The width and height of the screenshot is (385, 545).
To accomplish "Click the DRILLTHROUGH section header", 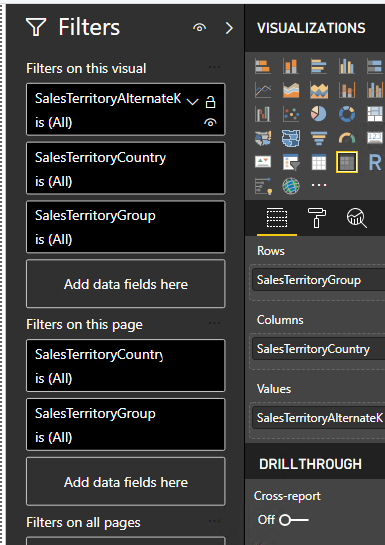I will 310,464.
